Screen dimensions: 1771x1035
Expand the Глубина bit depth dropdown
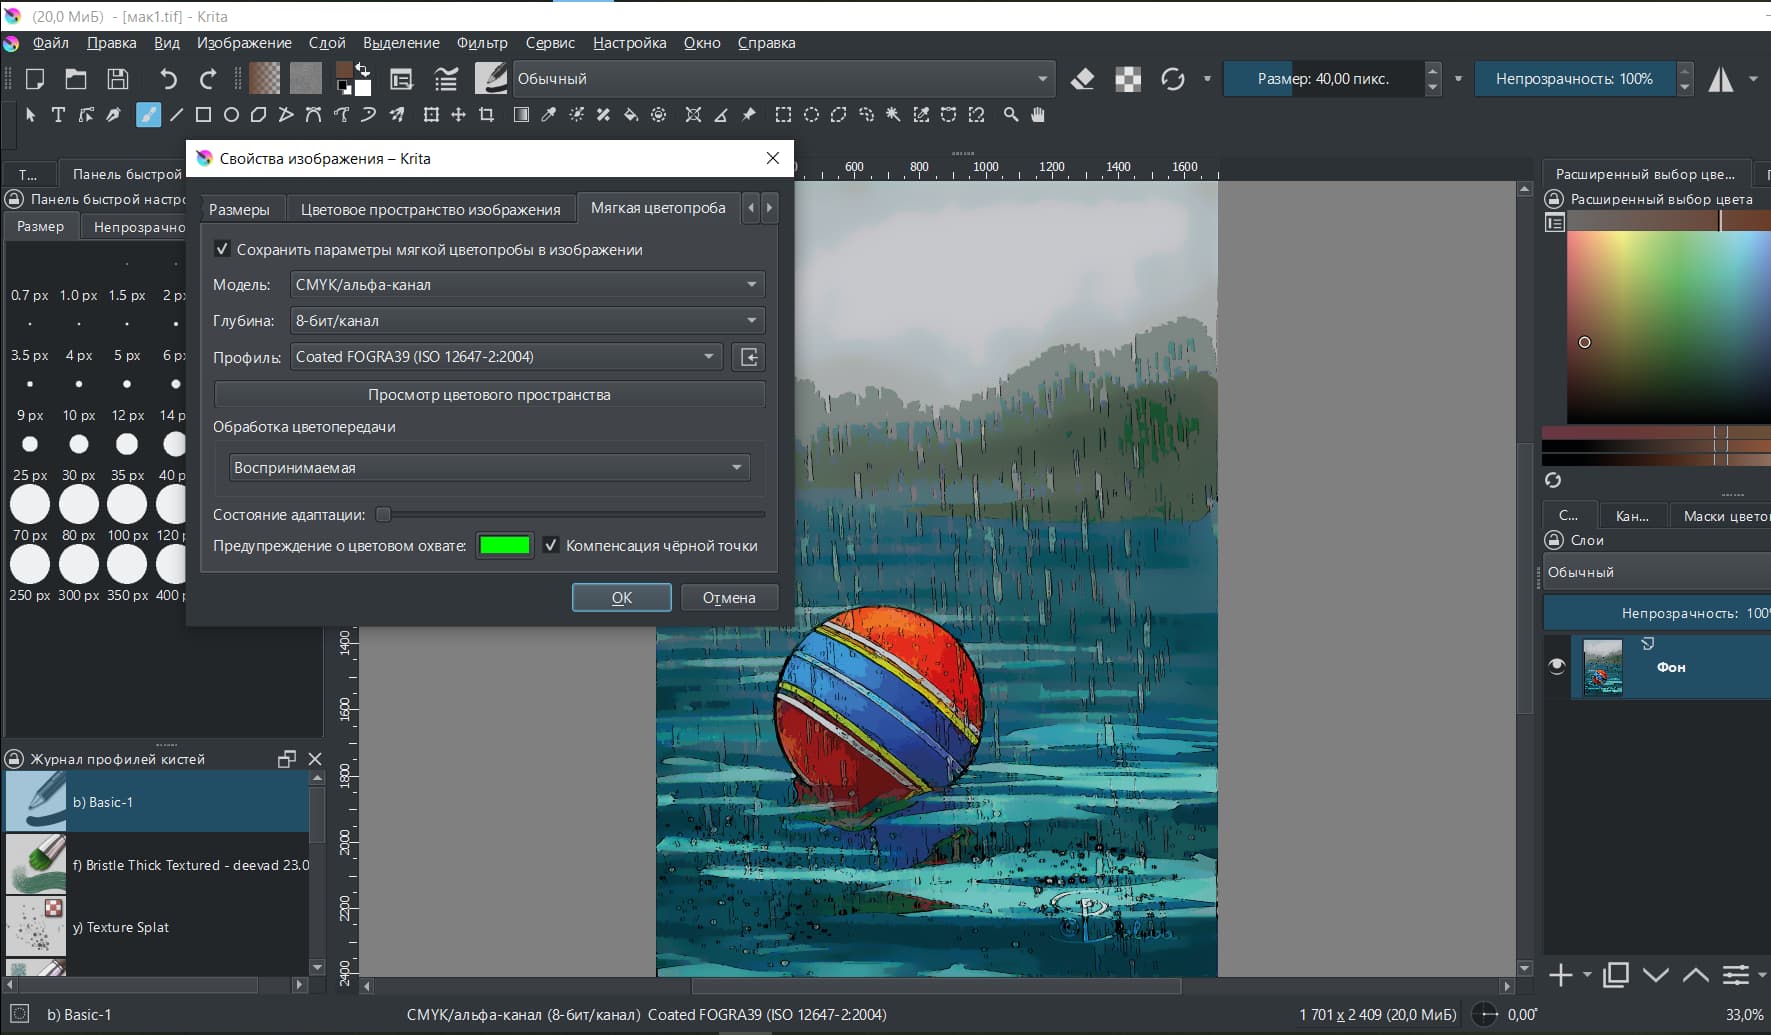click(527, 321)
